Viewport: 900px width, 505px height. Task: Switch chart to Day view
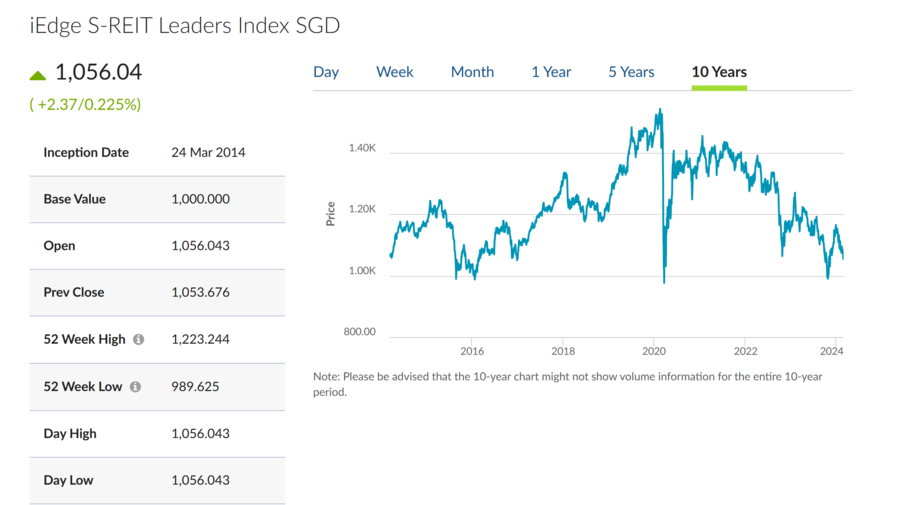325,72
